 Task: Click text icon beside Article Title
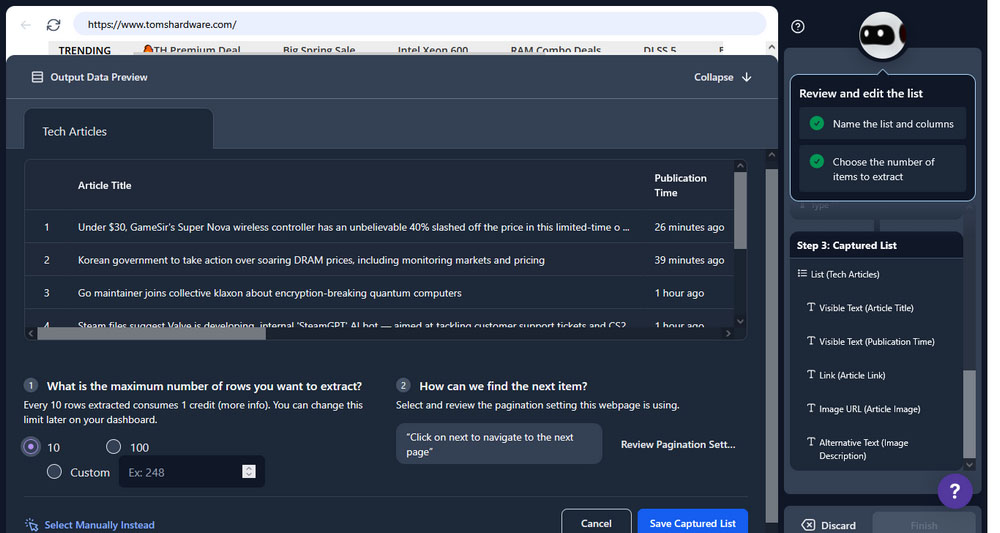coord(811,307)
